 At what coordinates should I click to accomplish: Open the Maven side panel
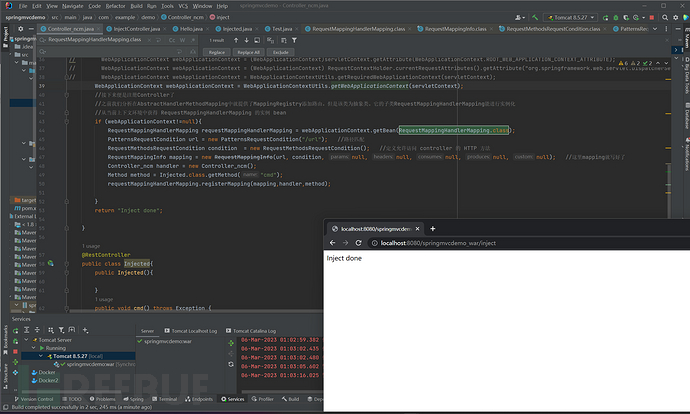tap(686, 38)
